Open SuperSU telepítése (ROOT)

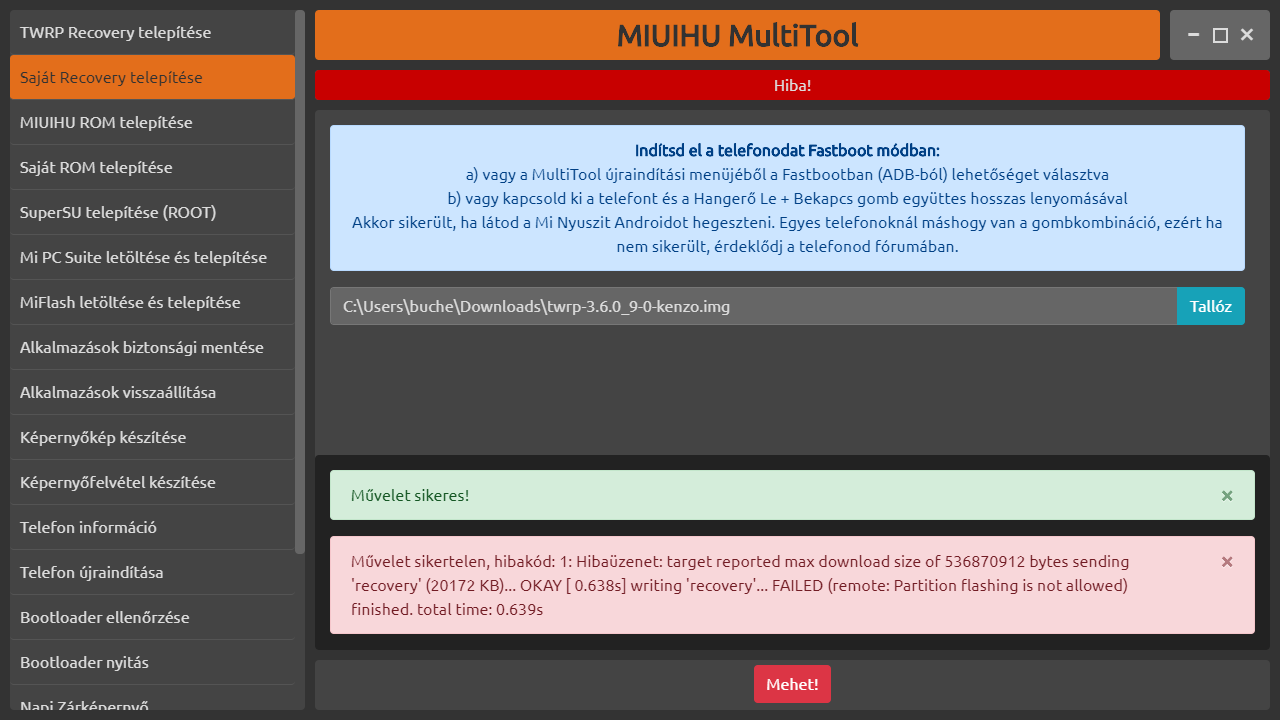(152, 212)
